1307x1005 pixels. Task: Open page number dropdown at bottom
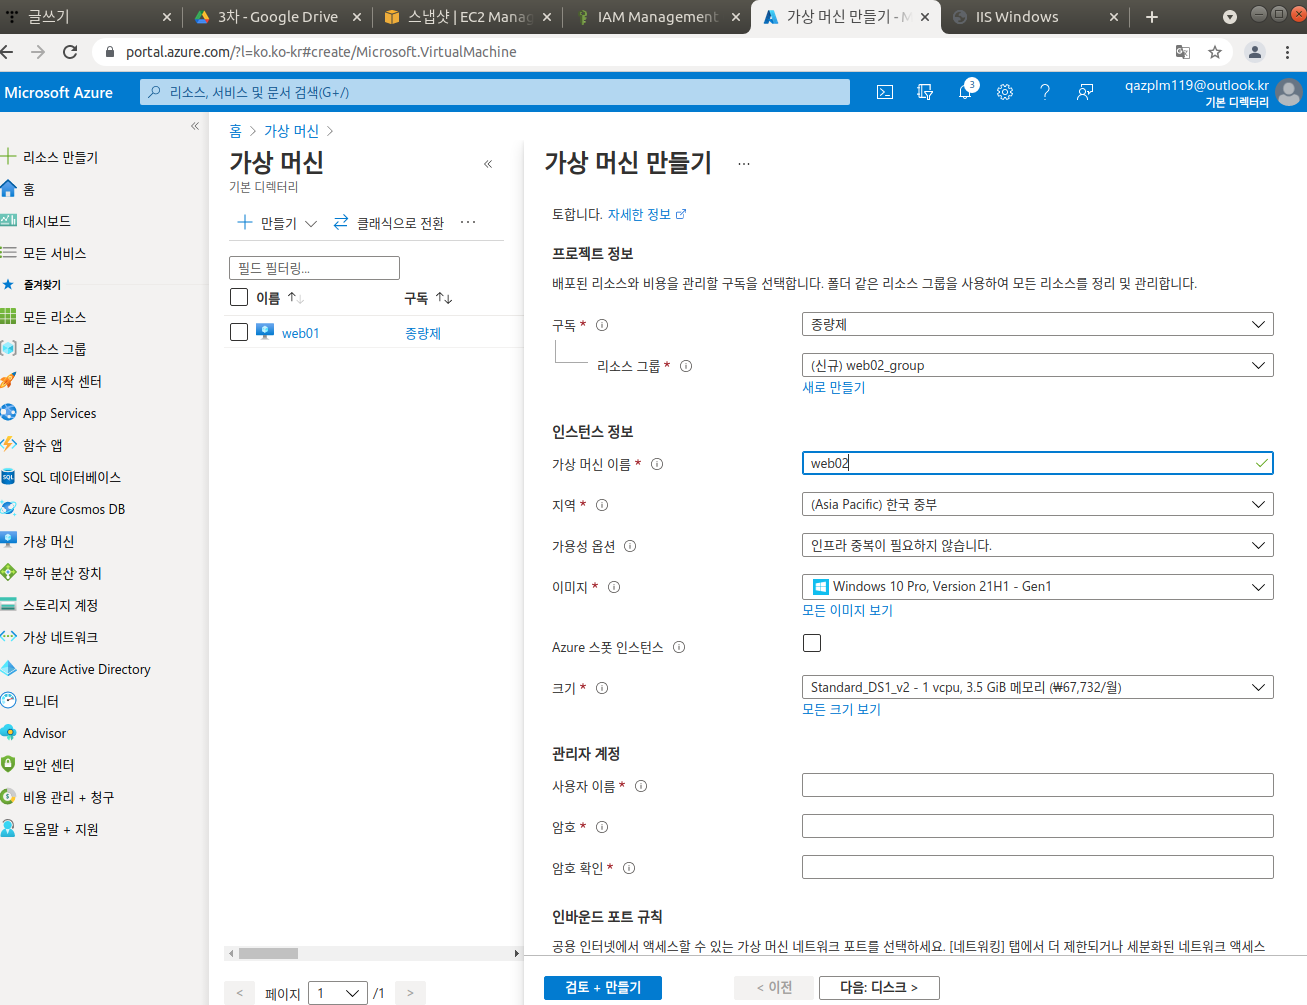[x=338, y=993]
